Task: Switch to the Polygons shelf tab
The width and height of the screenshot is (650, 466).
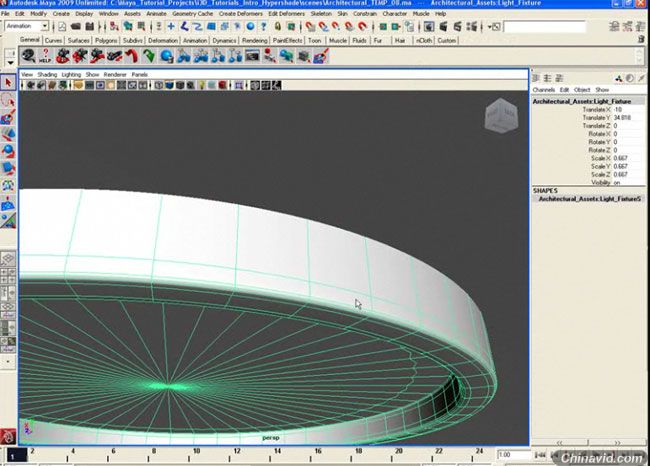Action: [x=105, y=41]
